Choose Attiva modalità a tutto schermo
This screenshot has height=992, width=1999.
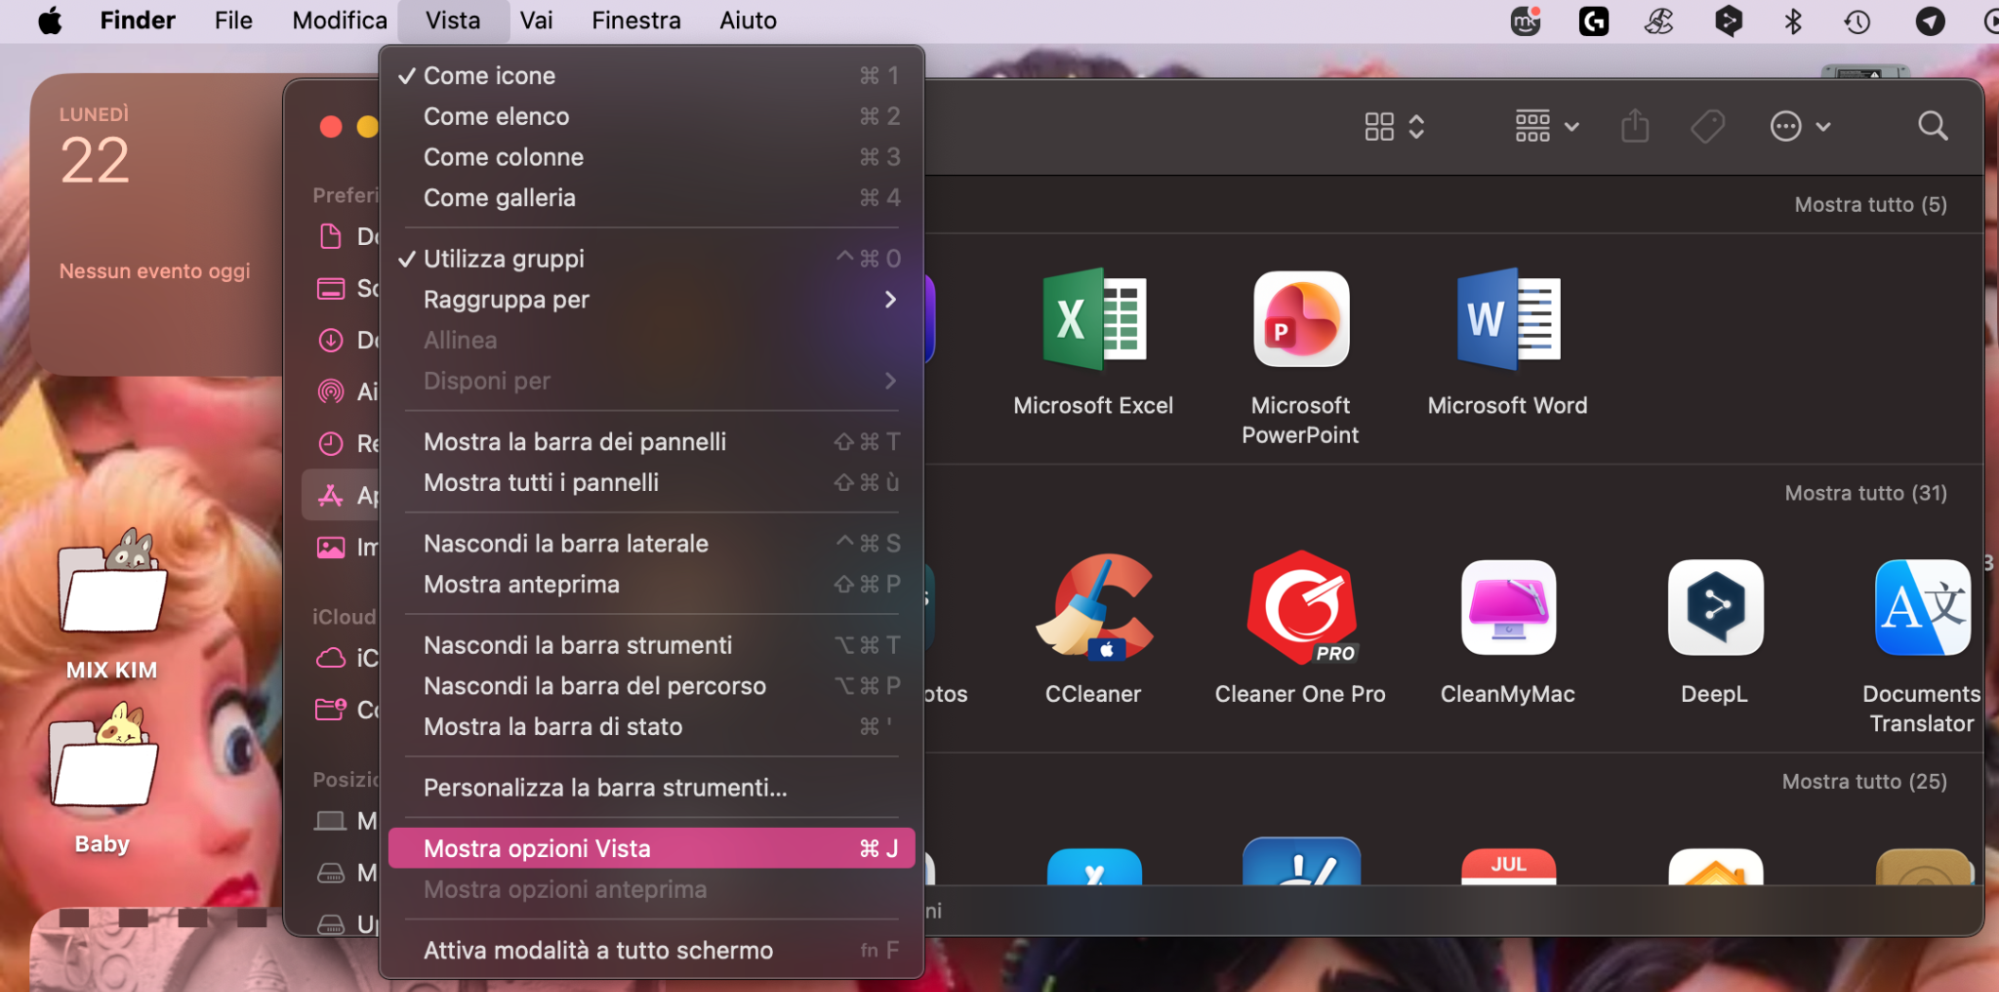(x=651, y=950)
